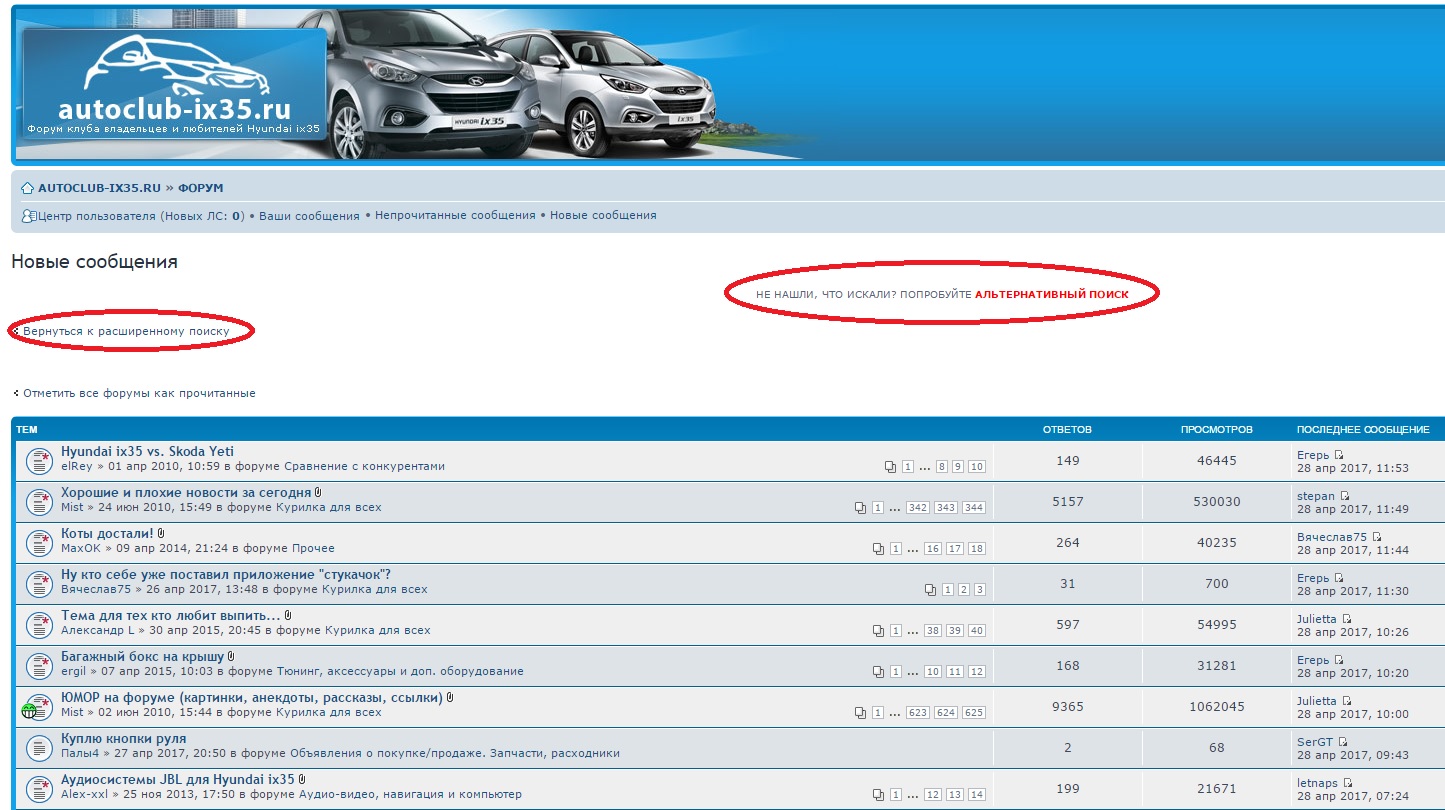Open topic Куплю кнопки руля
The image size is (1445, 810).
pyautogui.click(x=124, y=739)
